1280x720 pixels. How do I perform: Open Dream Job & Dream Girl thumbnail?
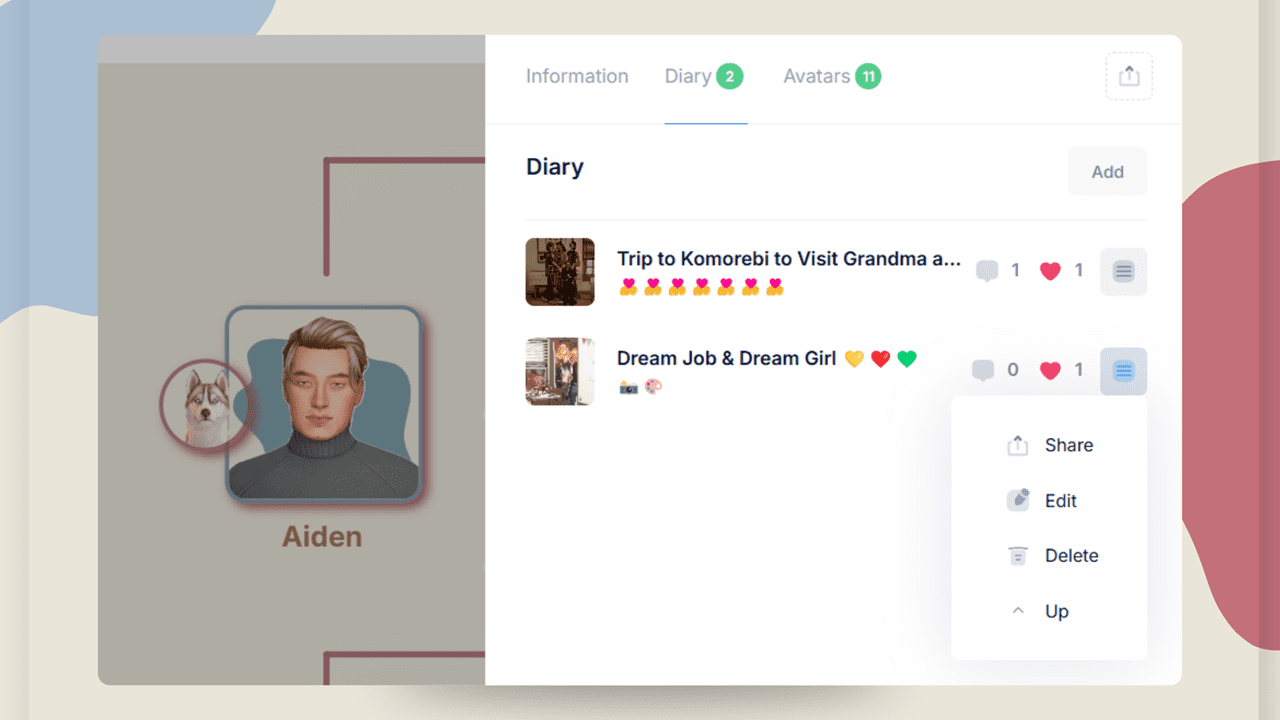[560, 371]
